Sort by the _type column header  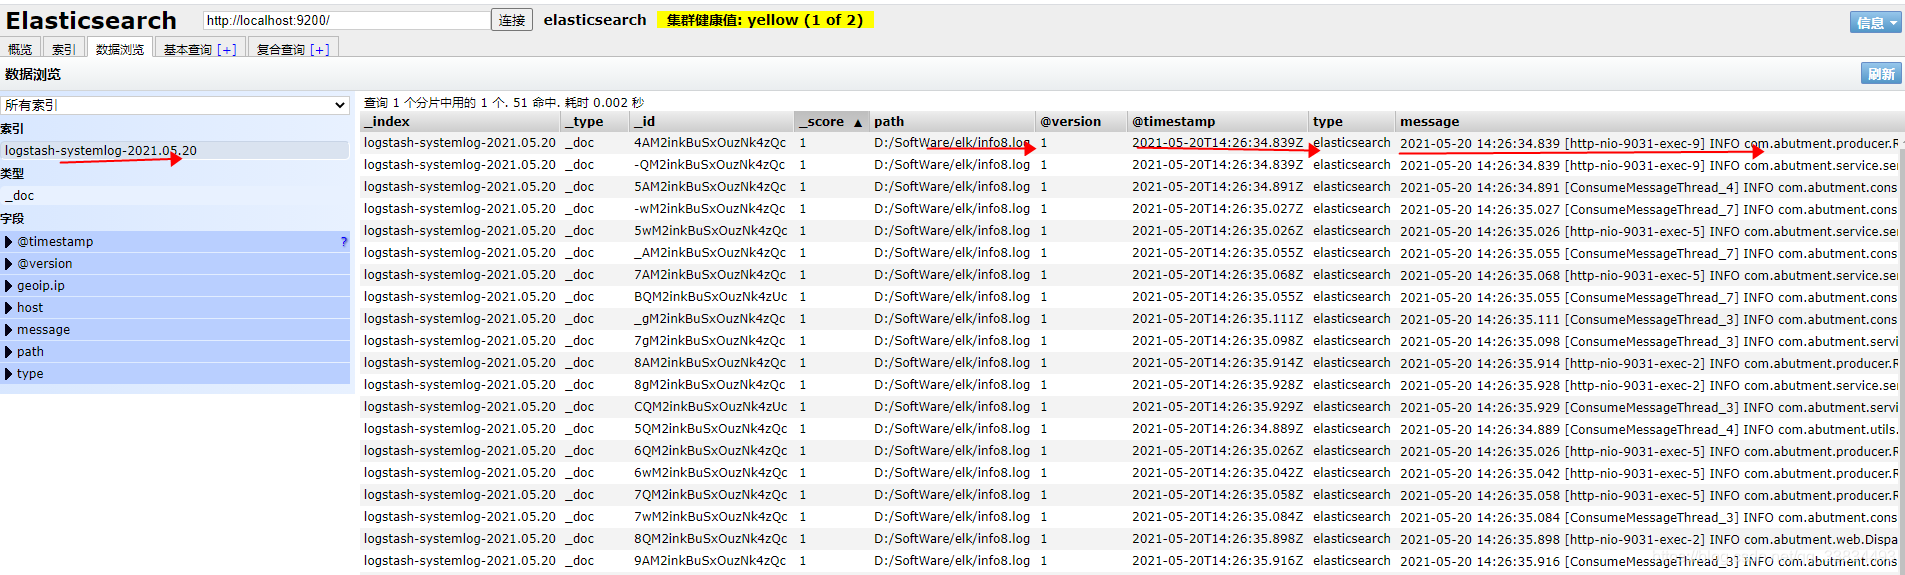594,122
